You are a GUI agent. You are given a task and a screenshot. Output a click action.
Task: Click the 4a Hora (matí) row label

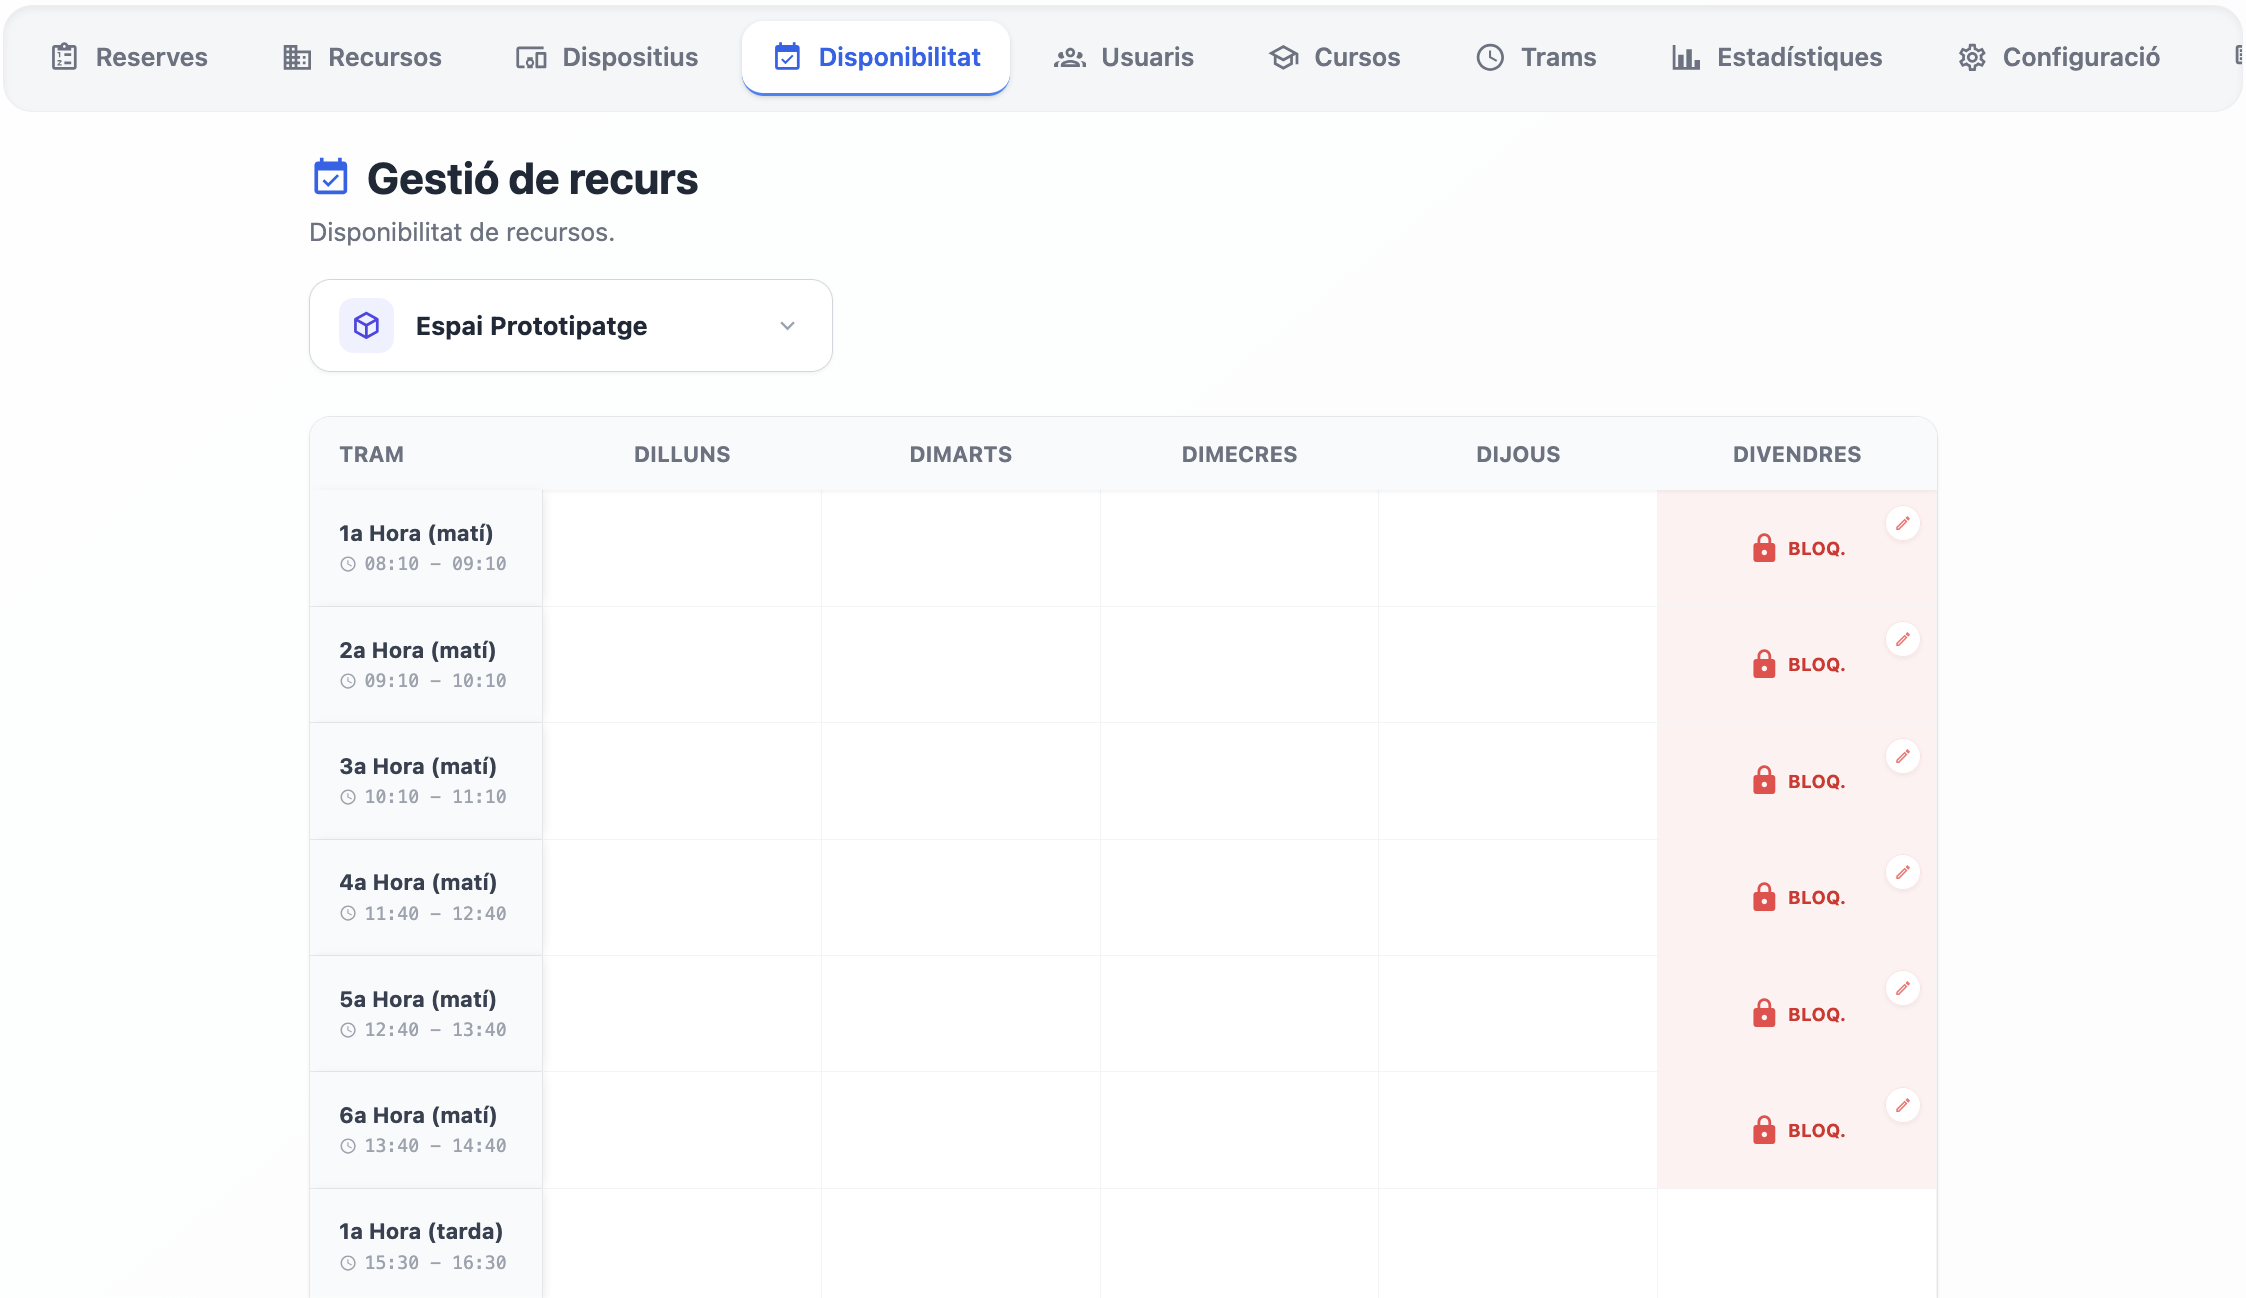coord(418,882)
